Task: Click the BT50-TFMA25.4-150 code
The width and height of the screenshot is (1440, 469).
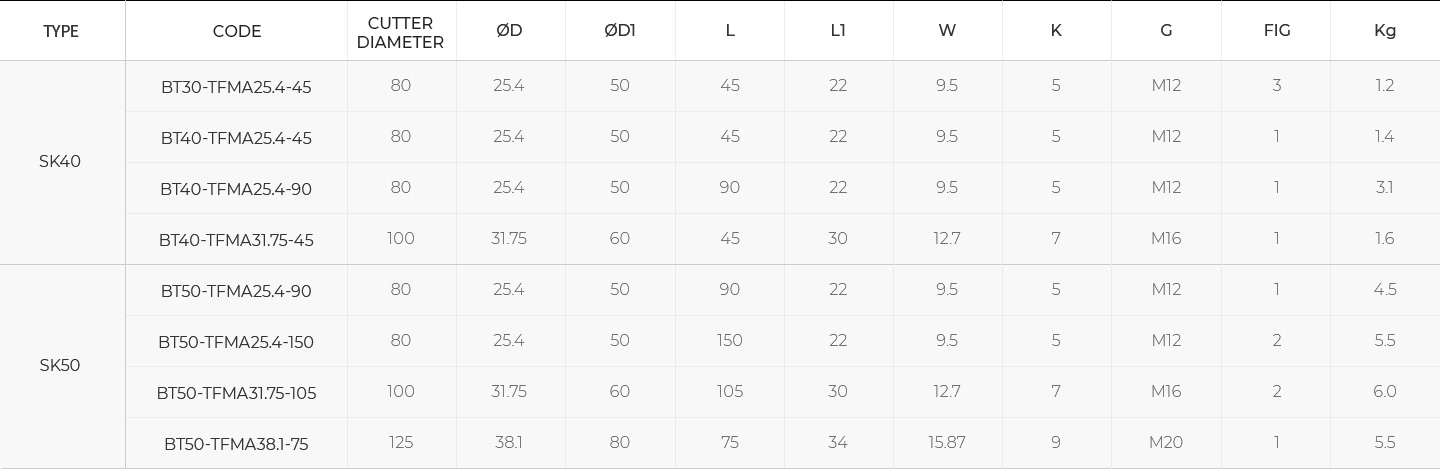Action: click(x=236, y=342)
